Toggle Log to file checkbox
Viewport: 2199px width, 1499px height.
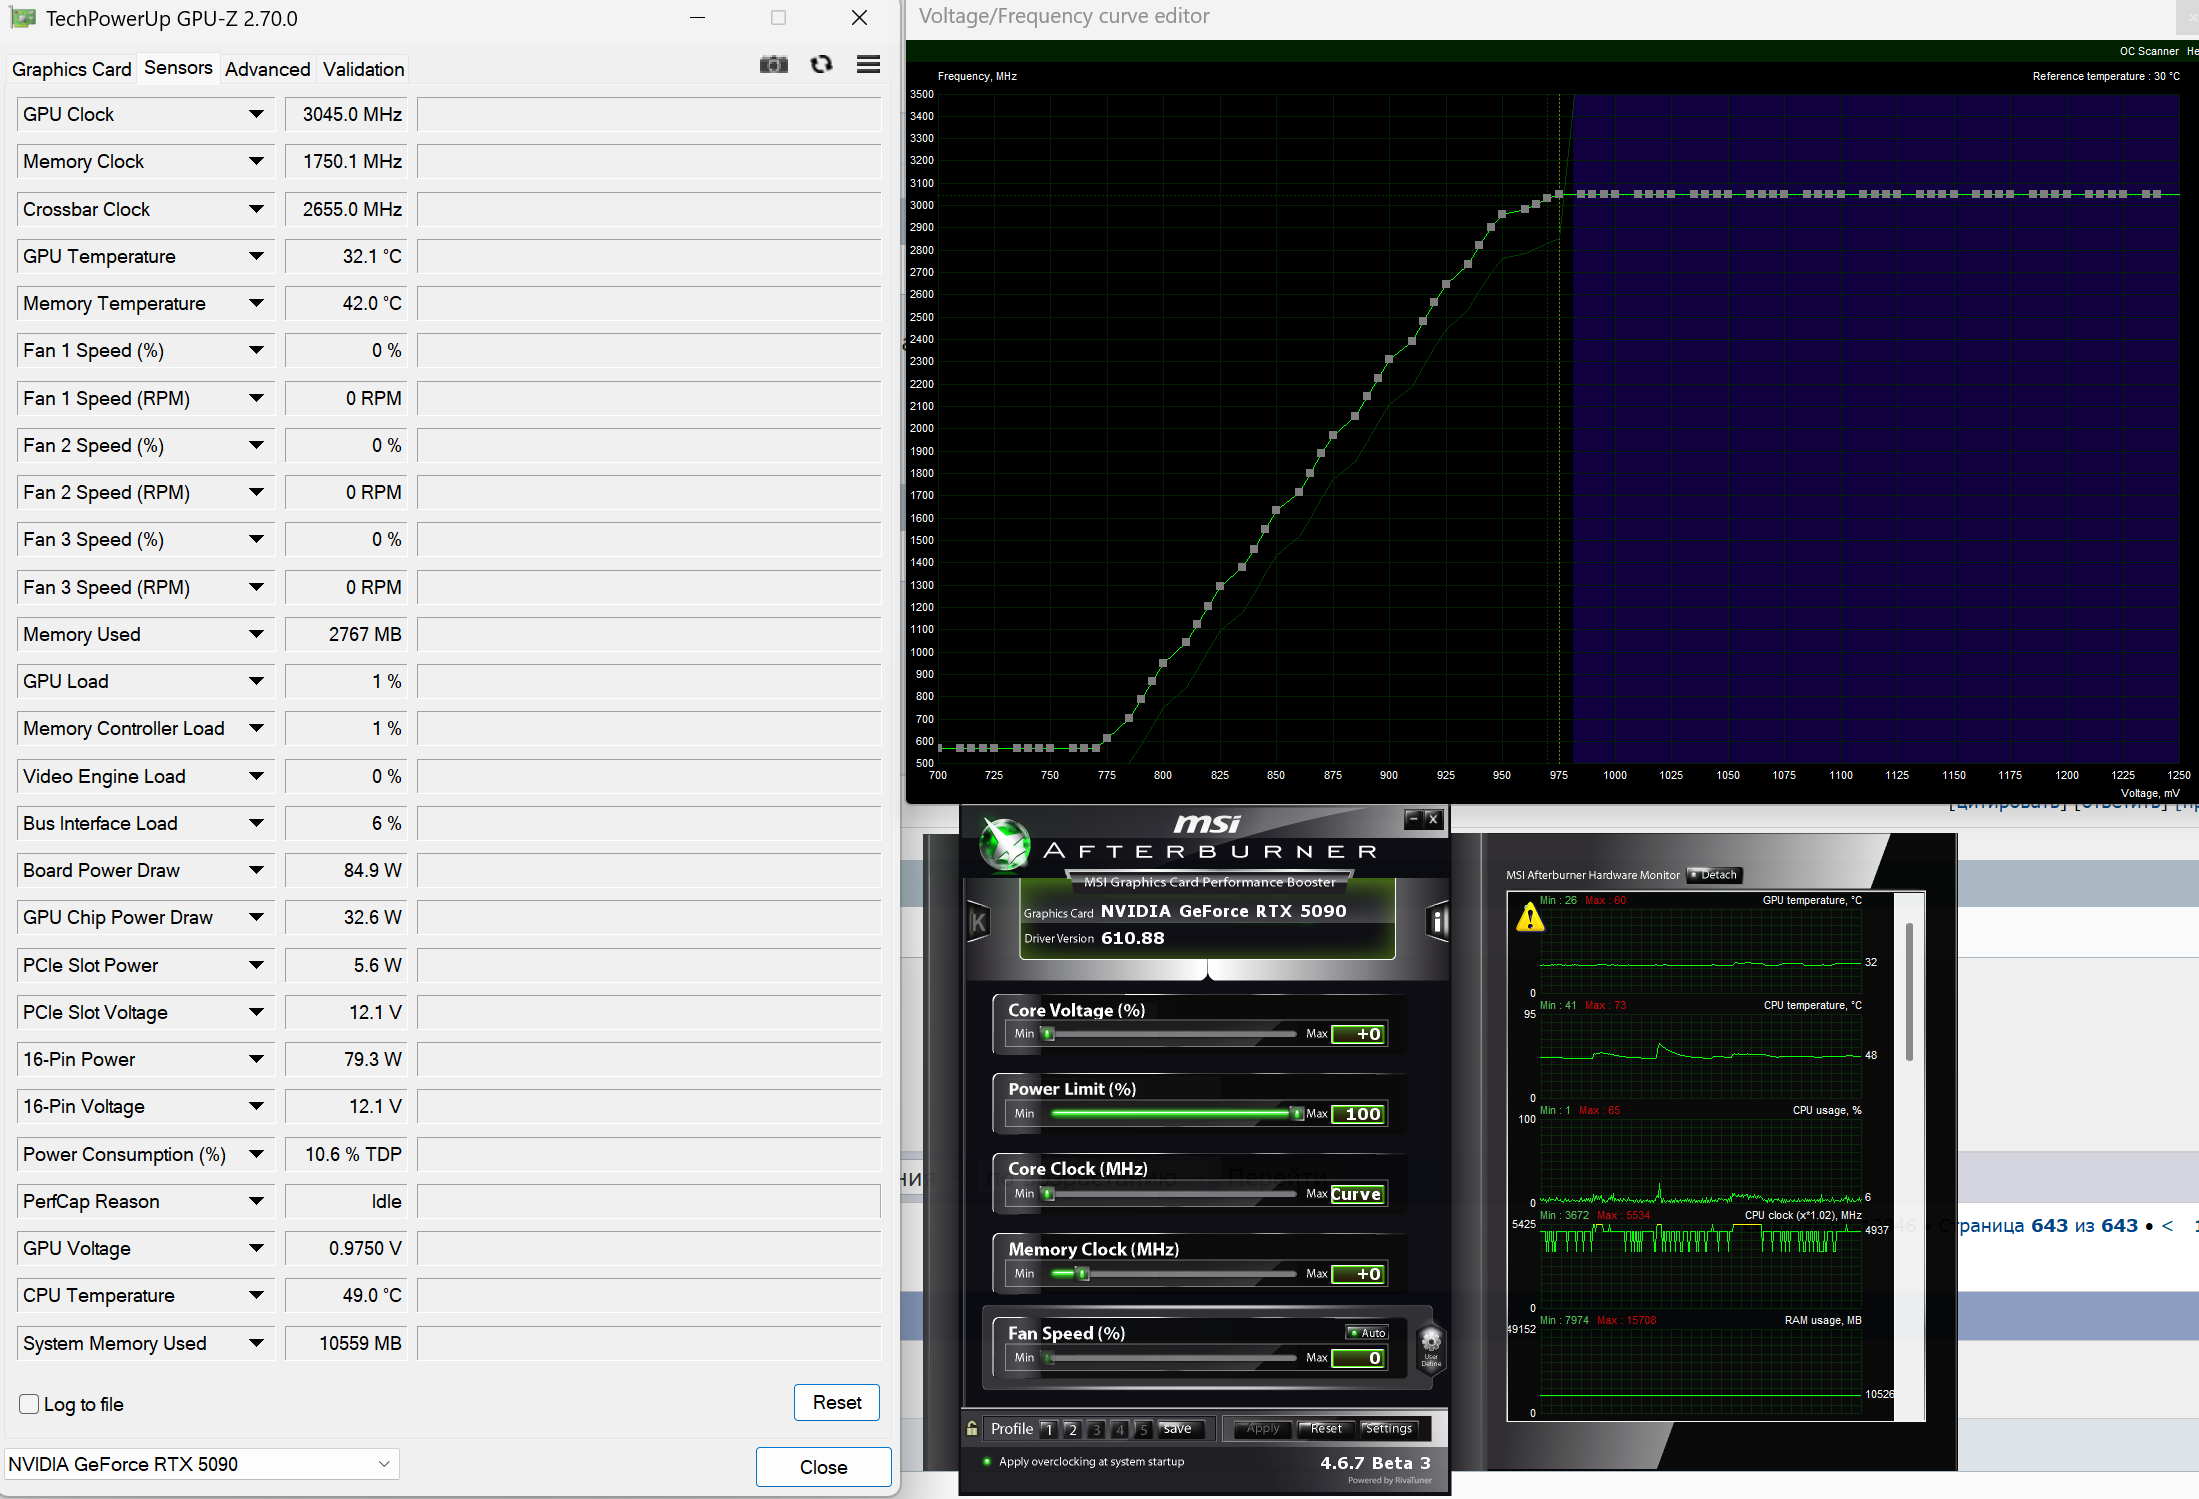29,1404
